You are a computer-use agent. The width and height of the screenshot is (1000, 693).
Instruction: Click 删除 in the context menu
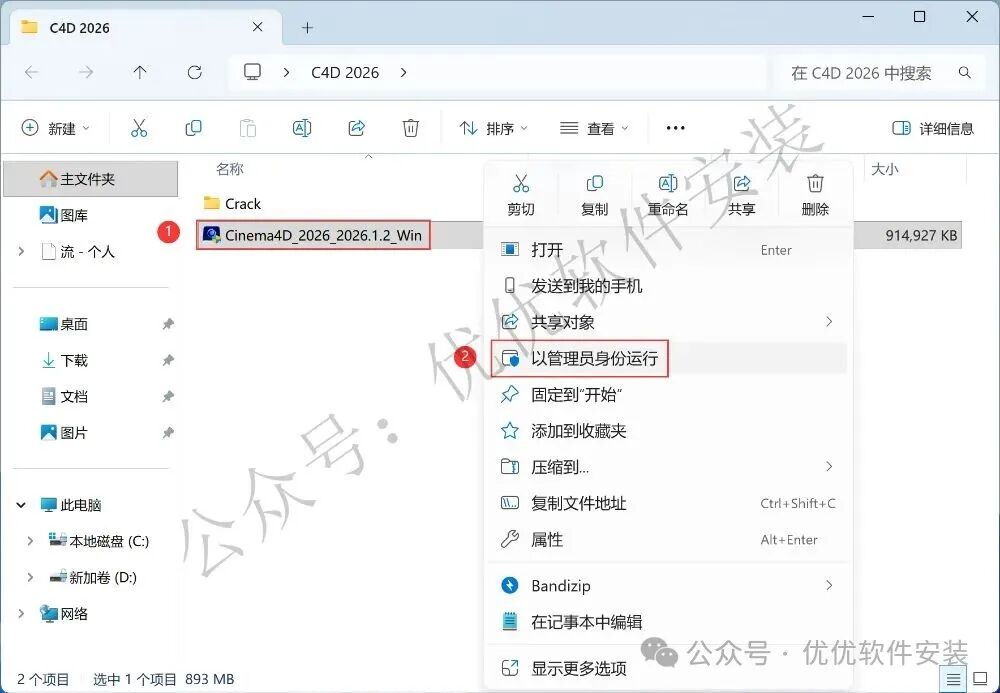coord(815,195)
